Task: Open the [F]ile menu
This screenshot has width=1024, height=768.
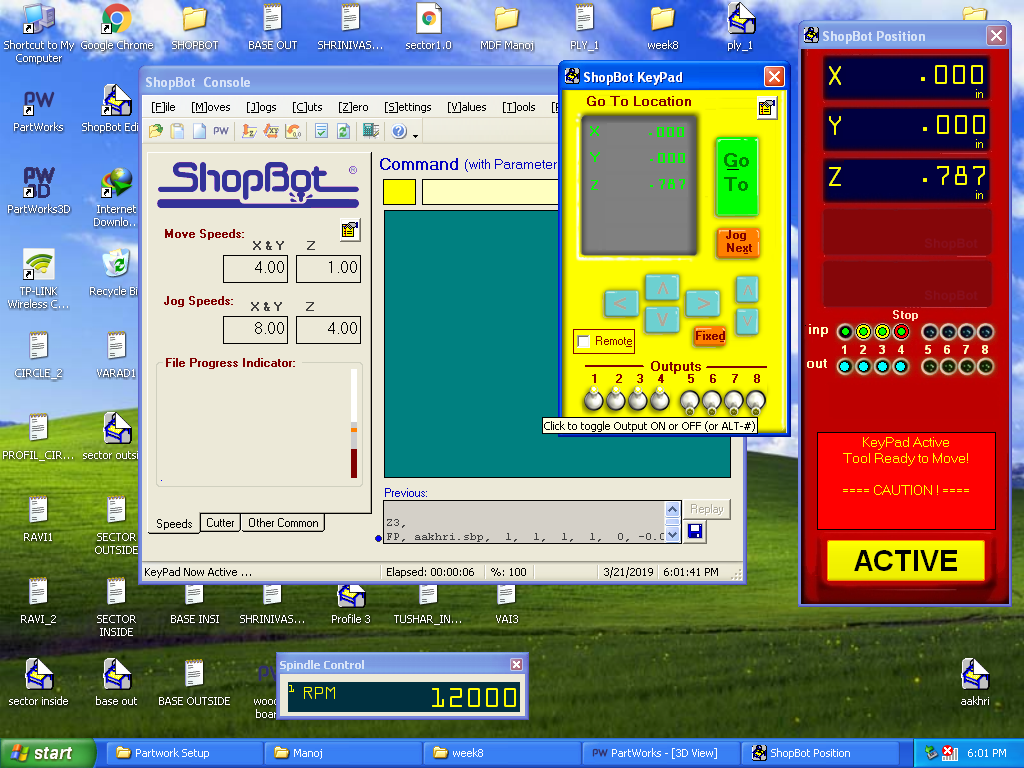Action: point(163,107)
